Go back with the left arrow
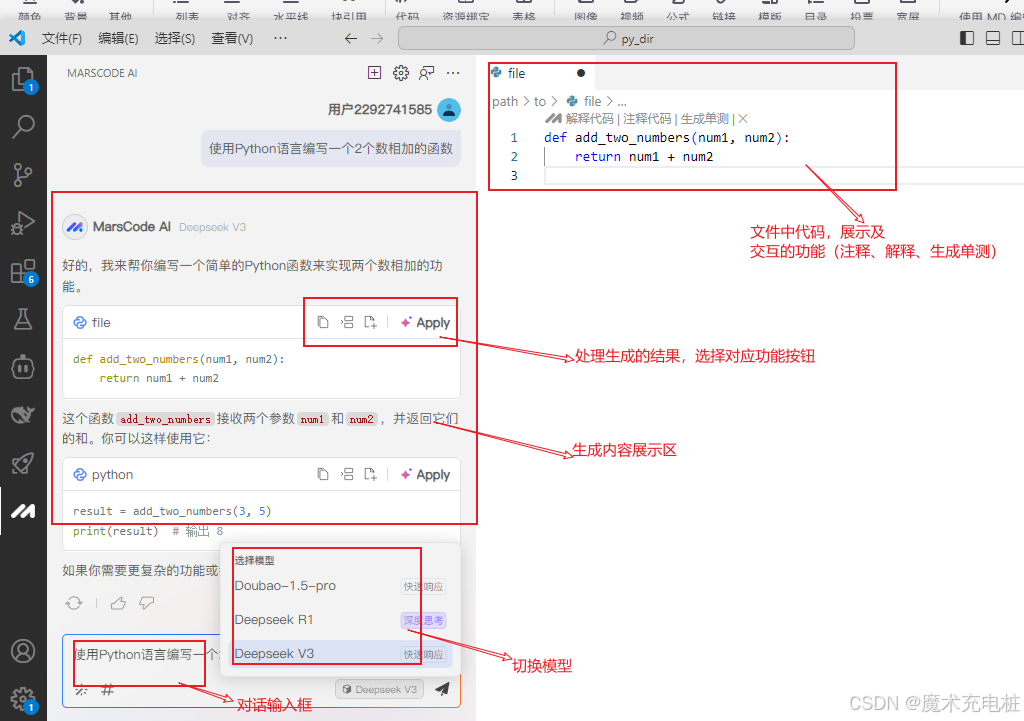Viewport: 1024px width, 721px height. pyautogui.click(x=351, y=39)
